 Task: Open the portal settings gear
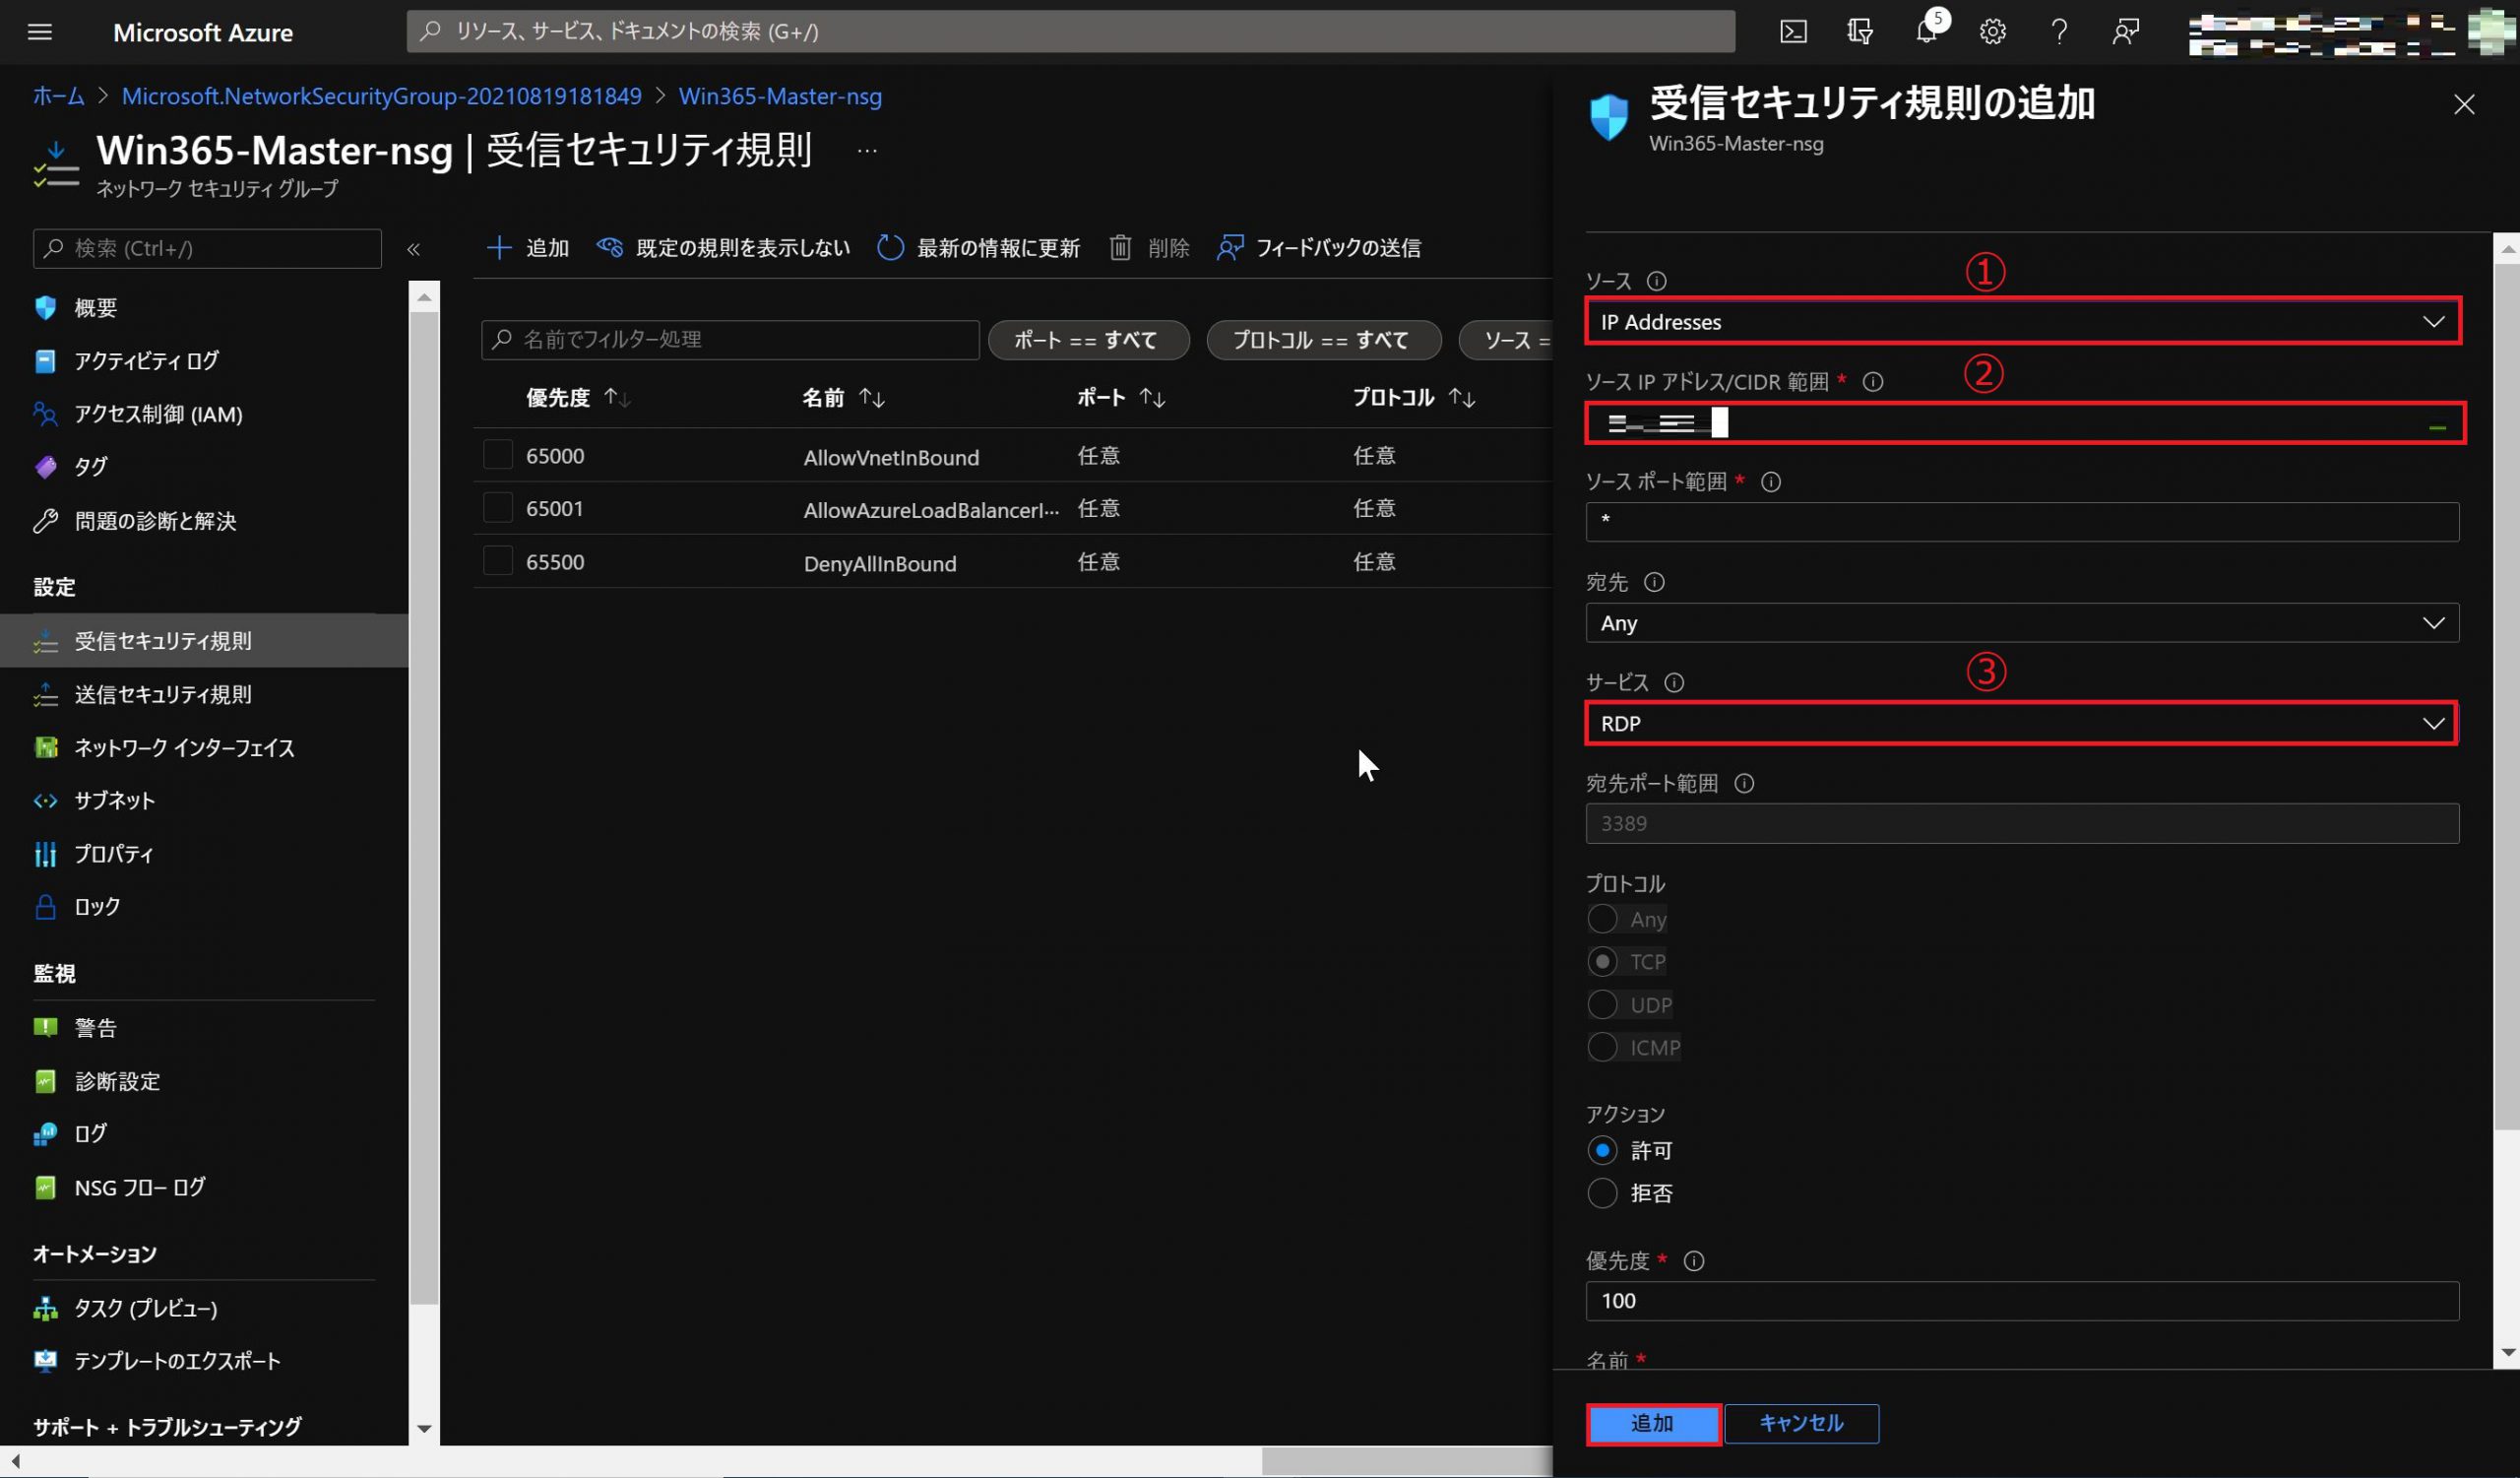pyautogui.click(x=1992, y=32)
